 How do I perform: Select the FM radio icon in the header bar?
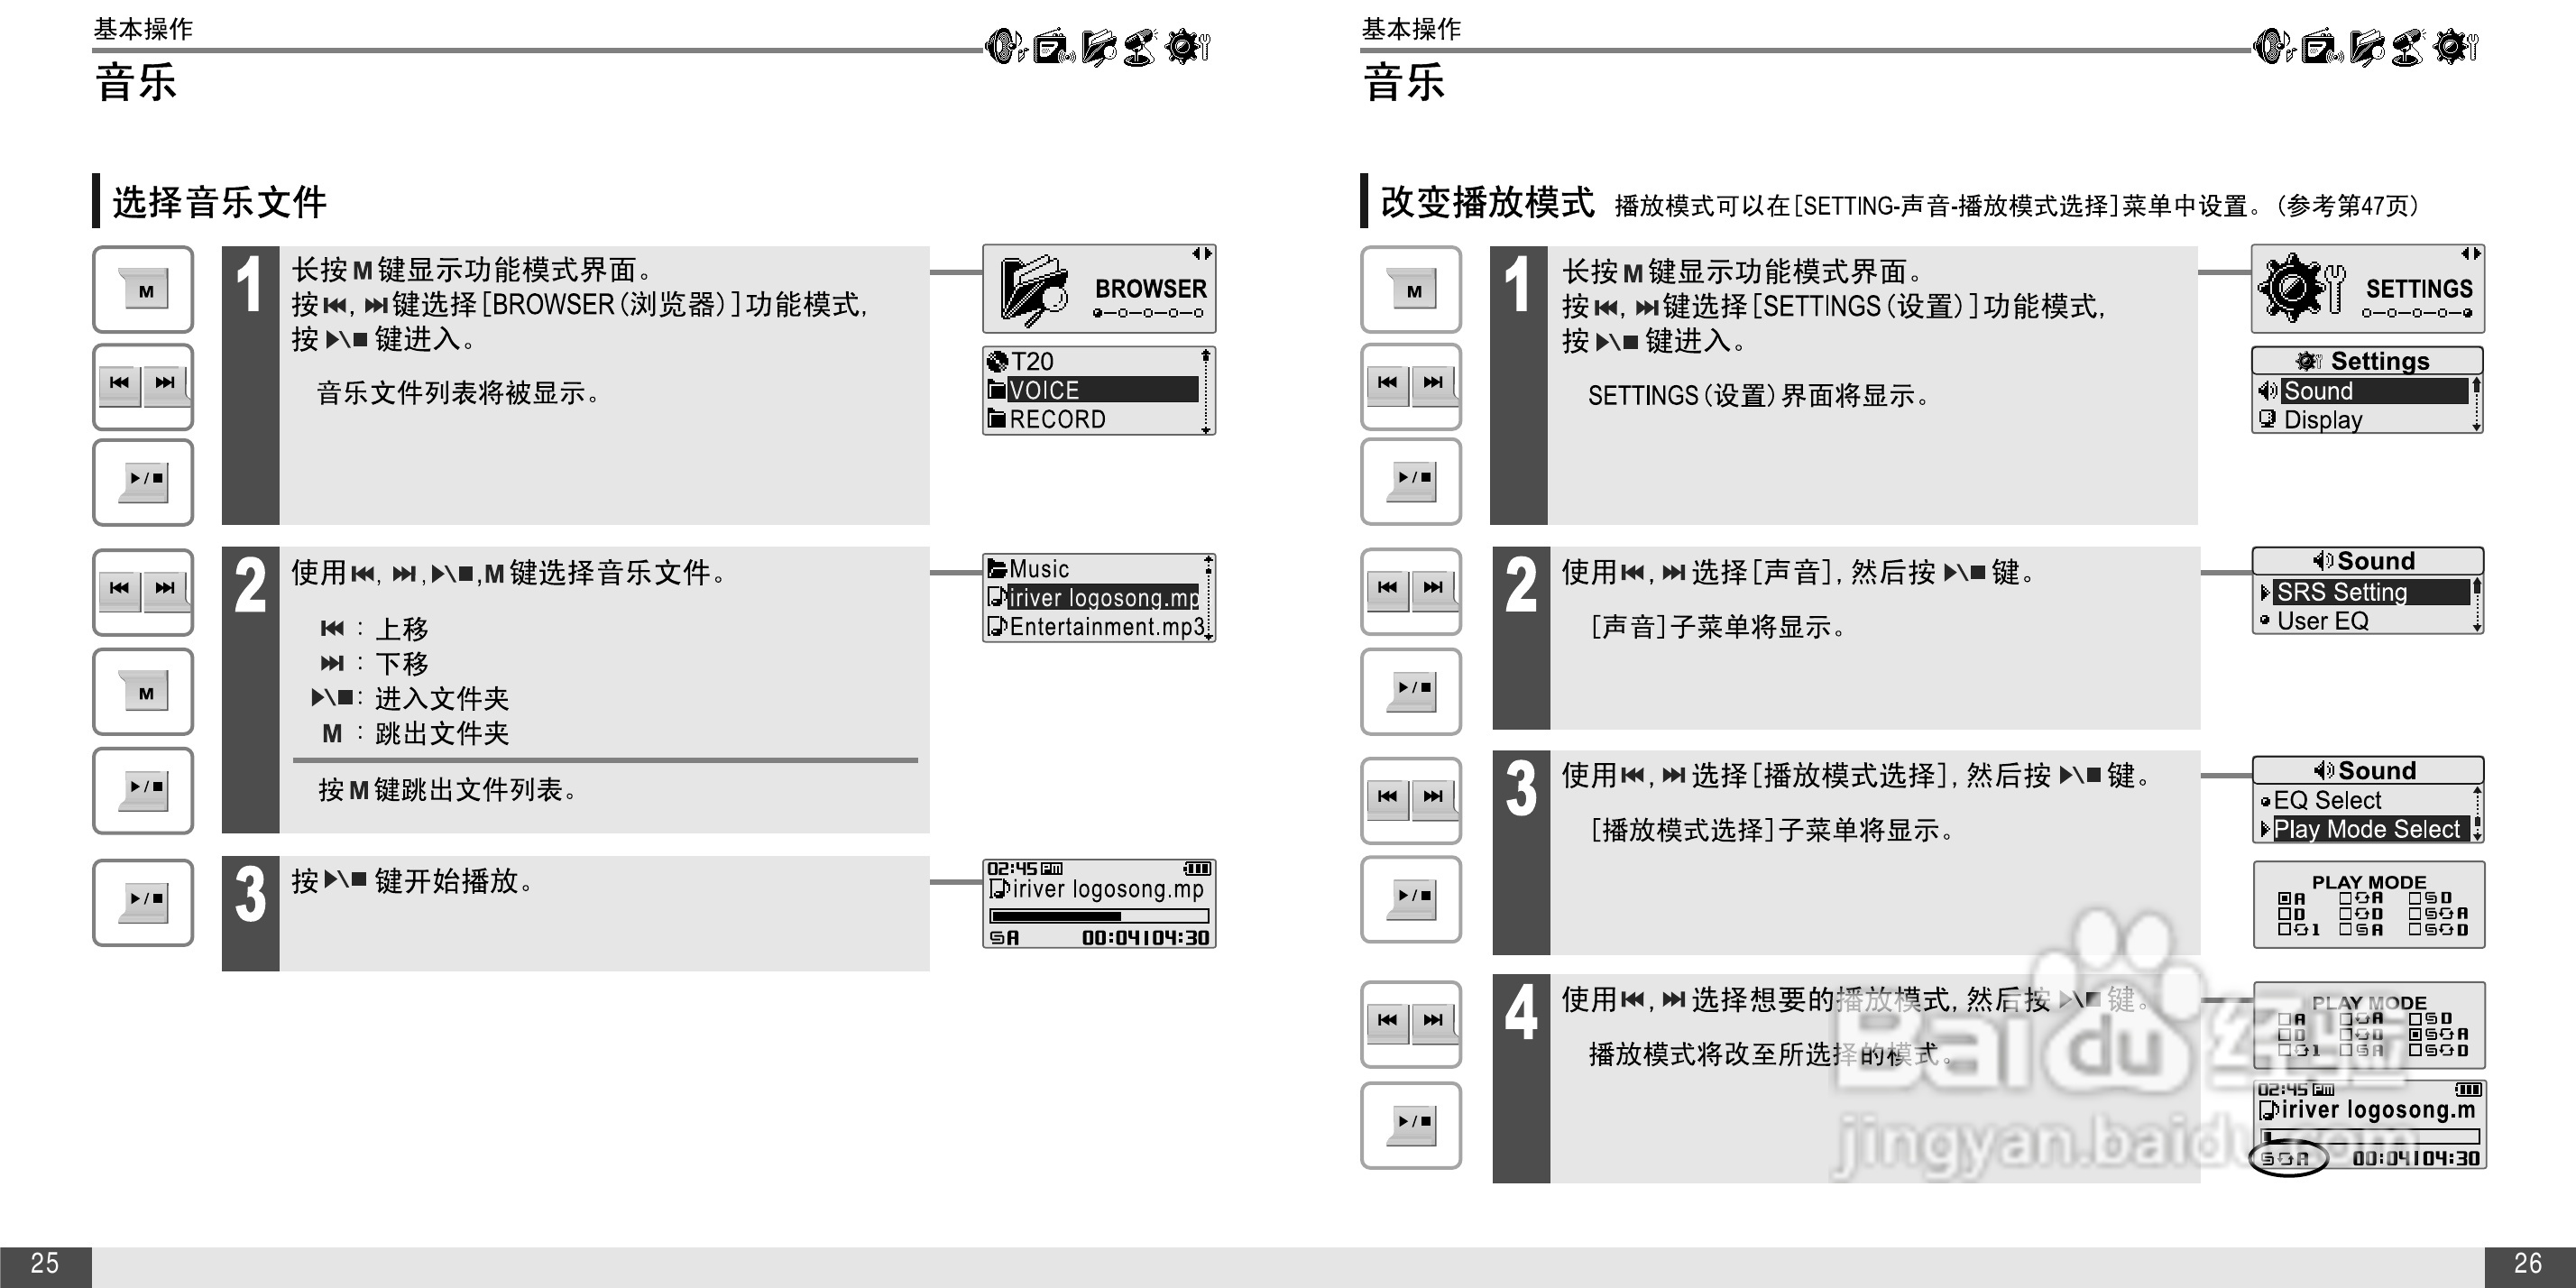tap(1050, 46)
